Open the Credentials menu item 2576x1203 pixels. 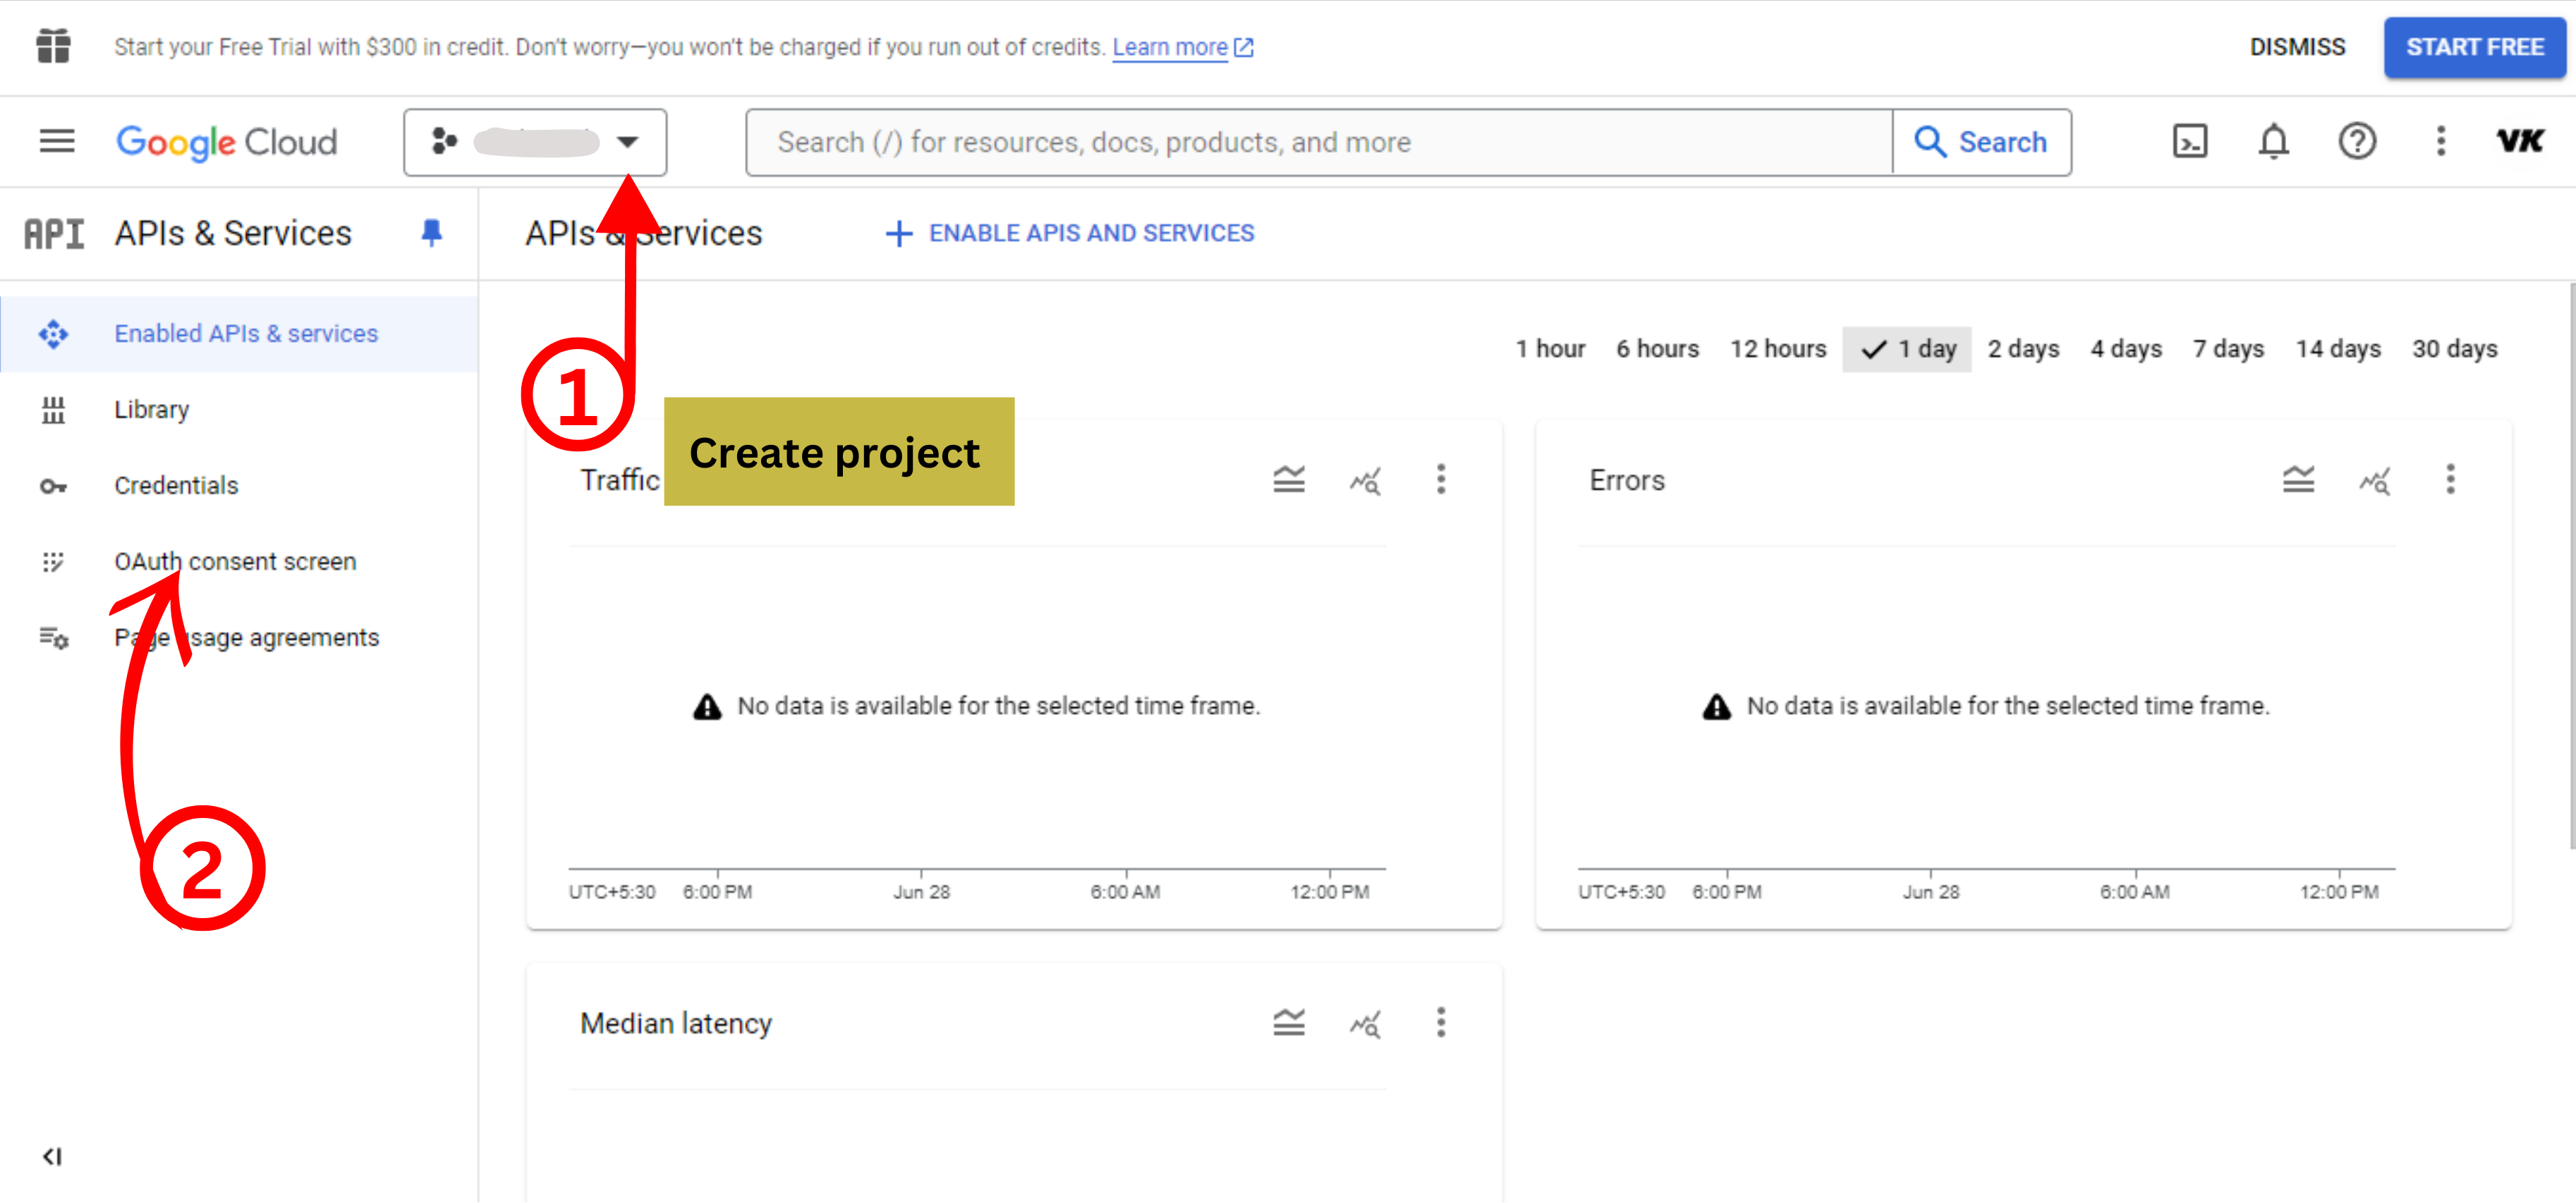[239, 486]
